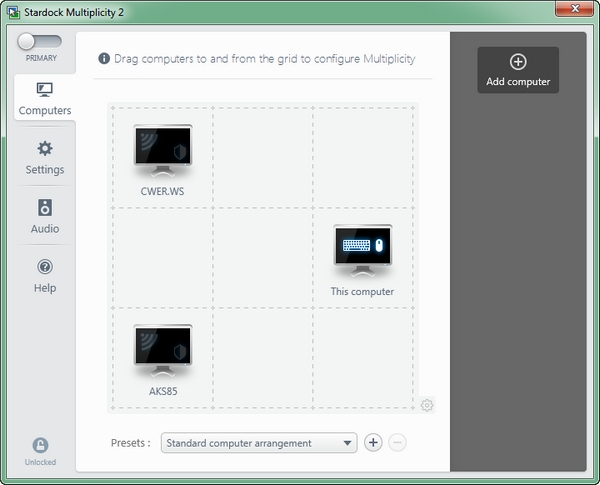Toggle the PRIMARY mode switch
This screenshot has height=485, width=600.
point(39,42)
